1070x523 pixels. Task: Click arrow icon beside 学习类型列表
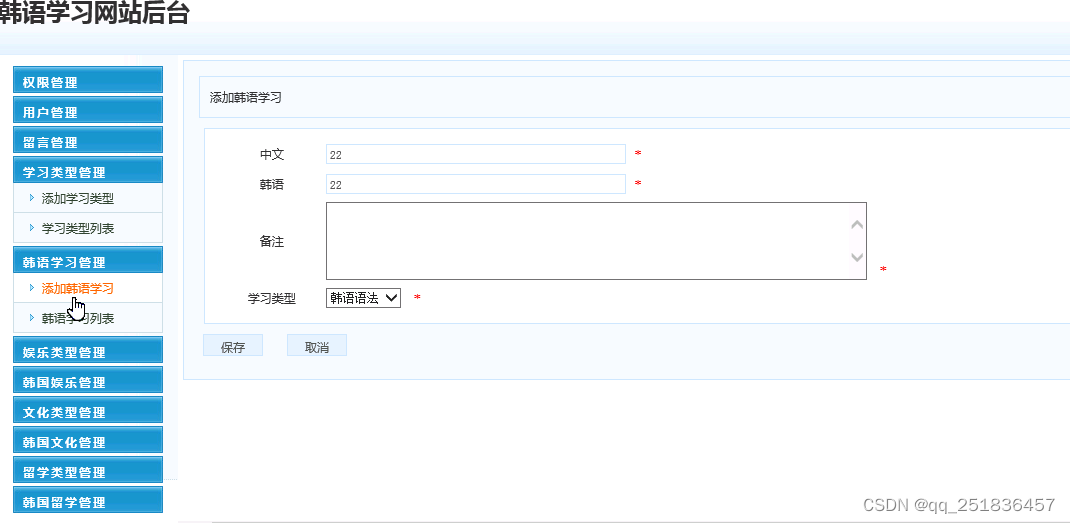click(31, 228)
